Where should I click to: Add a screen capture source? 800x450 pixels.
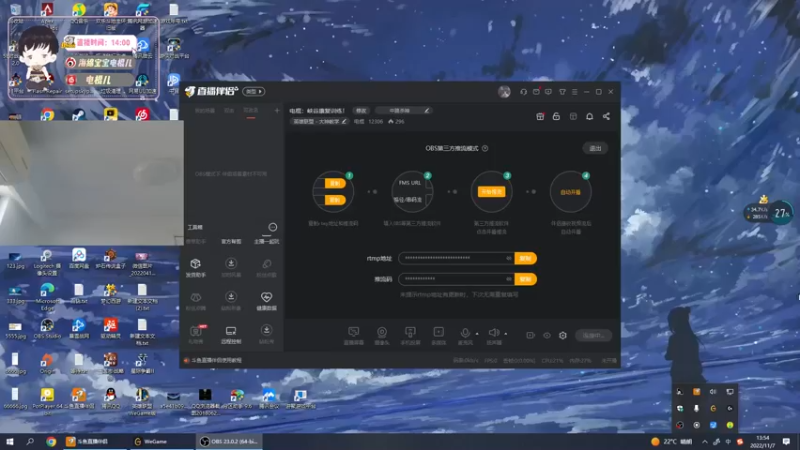(x=354, y=336)
